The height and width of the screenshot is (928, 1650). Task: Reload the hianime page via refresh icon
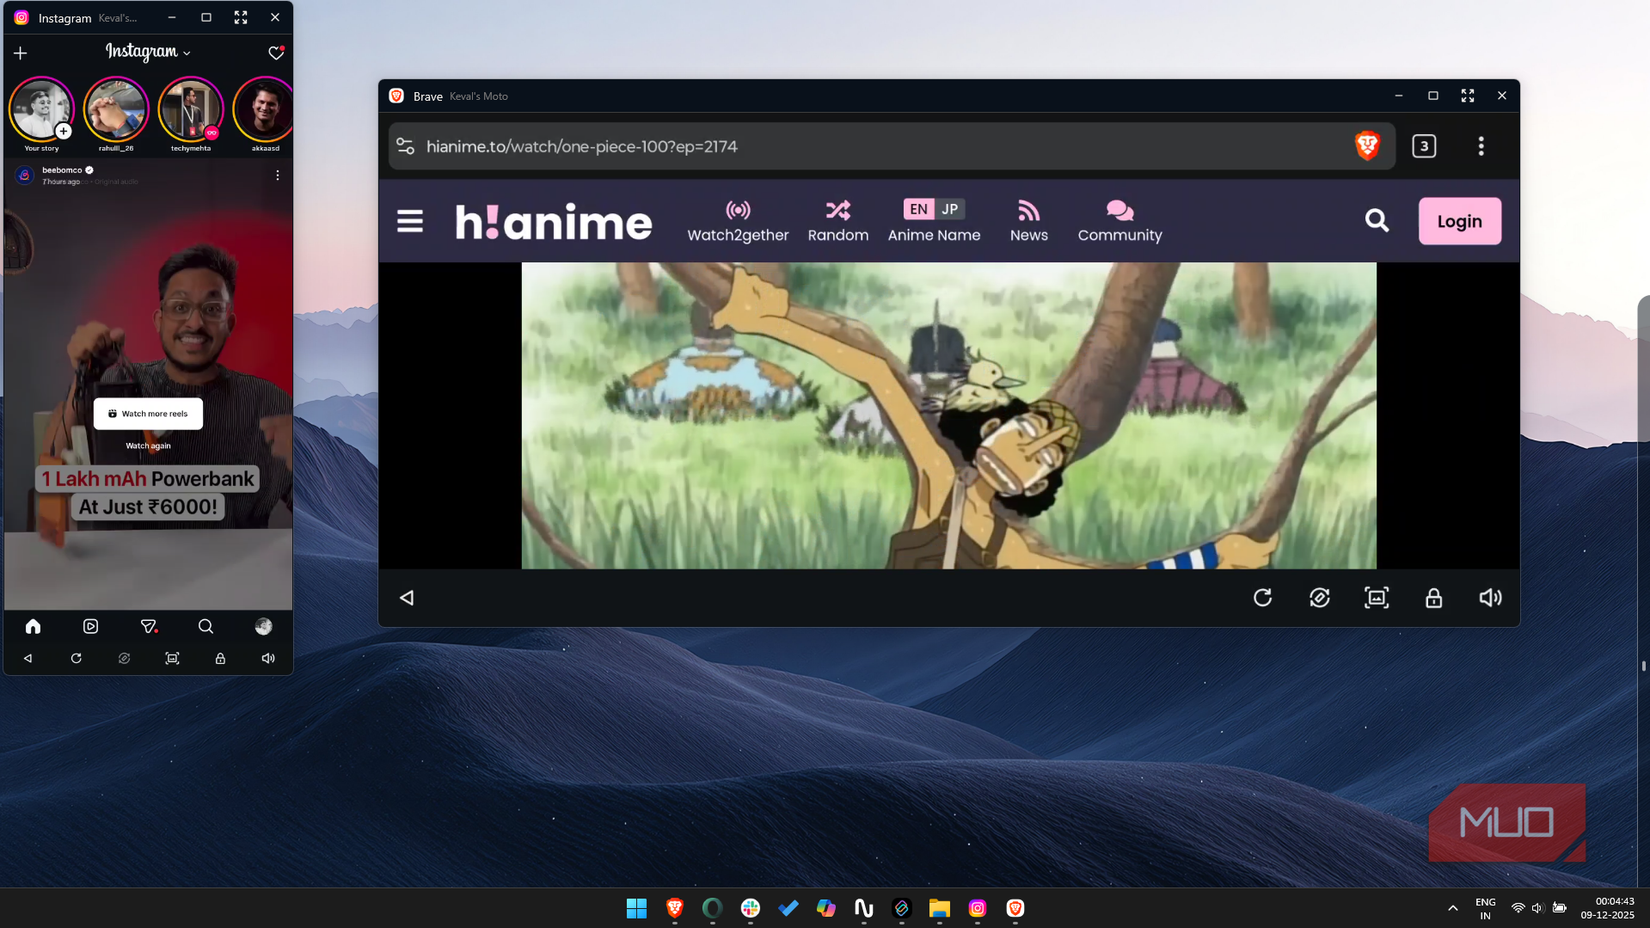[x=1263, y=597]
